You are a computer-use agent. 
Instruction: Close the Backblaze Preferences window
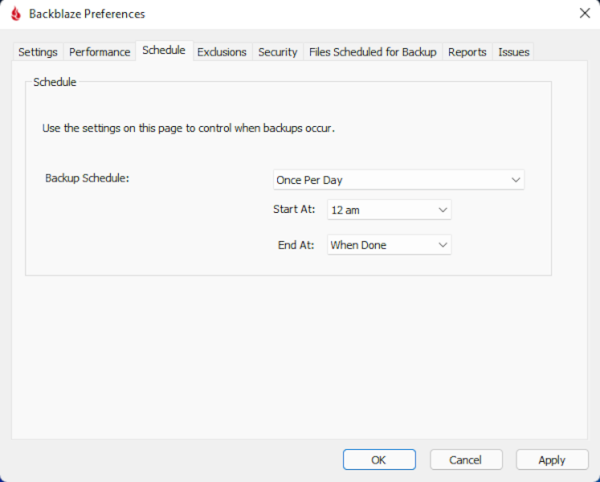[584, 14]
